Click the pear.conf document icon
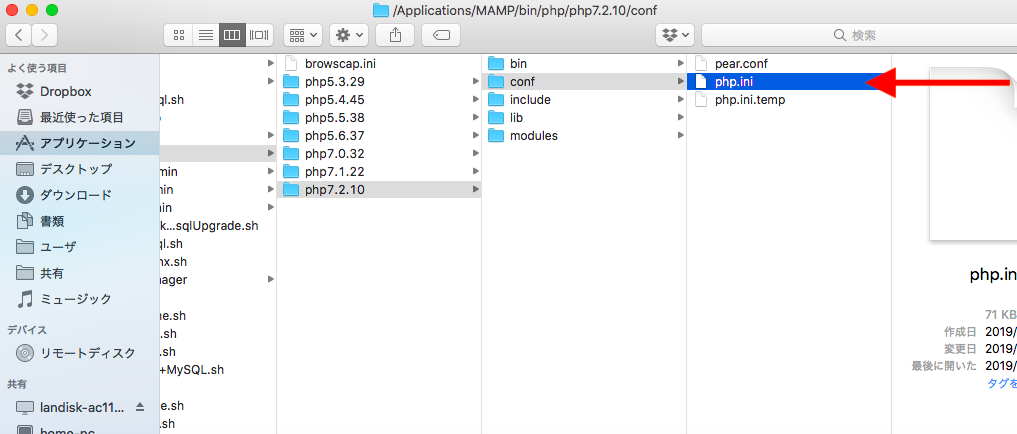Image resolution: width=1017 pixels, height=434 pixels. [700, 64]
